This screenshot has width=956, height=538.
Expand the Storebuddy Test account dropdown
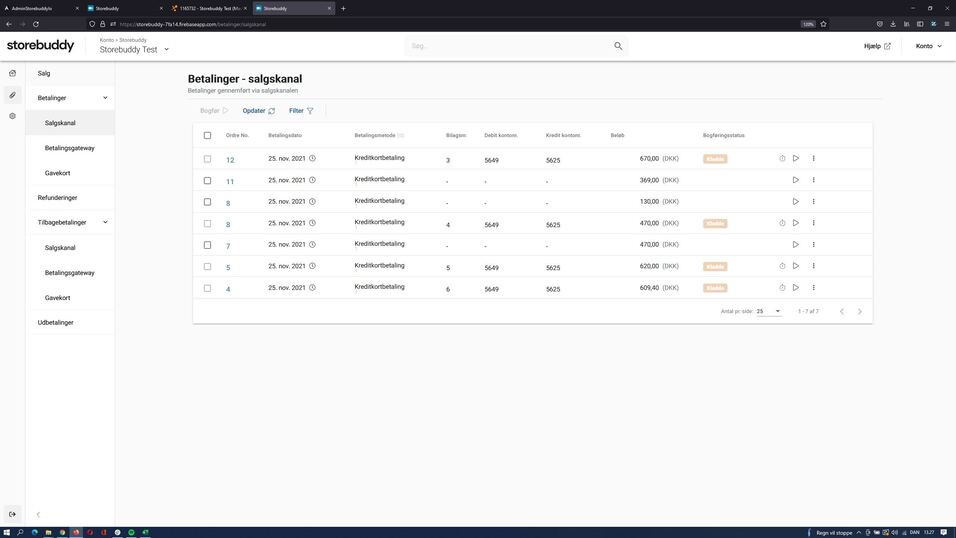166,49
